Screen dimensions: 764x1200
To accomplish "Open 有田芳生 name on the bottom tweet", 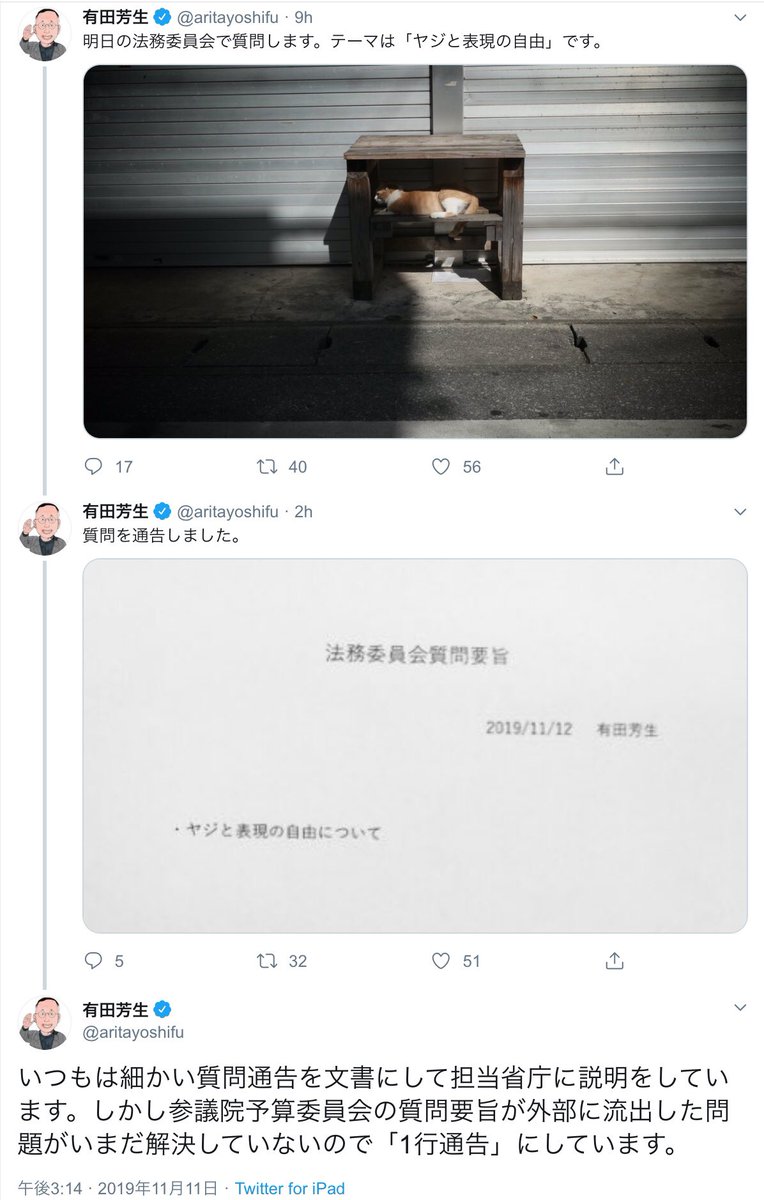I will pos(115,1007).
